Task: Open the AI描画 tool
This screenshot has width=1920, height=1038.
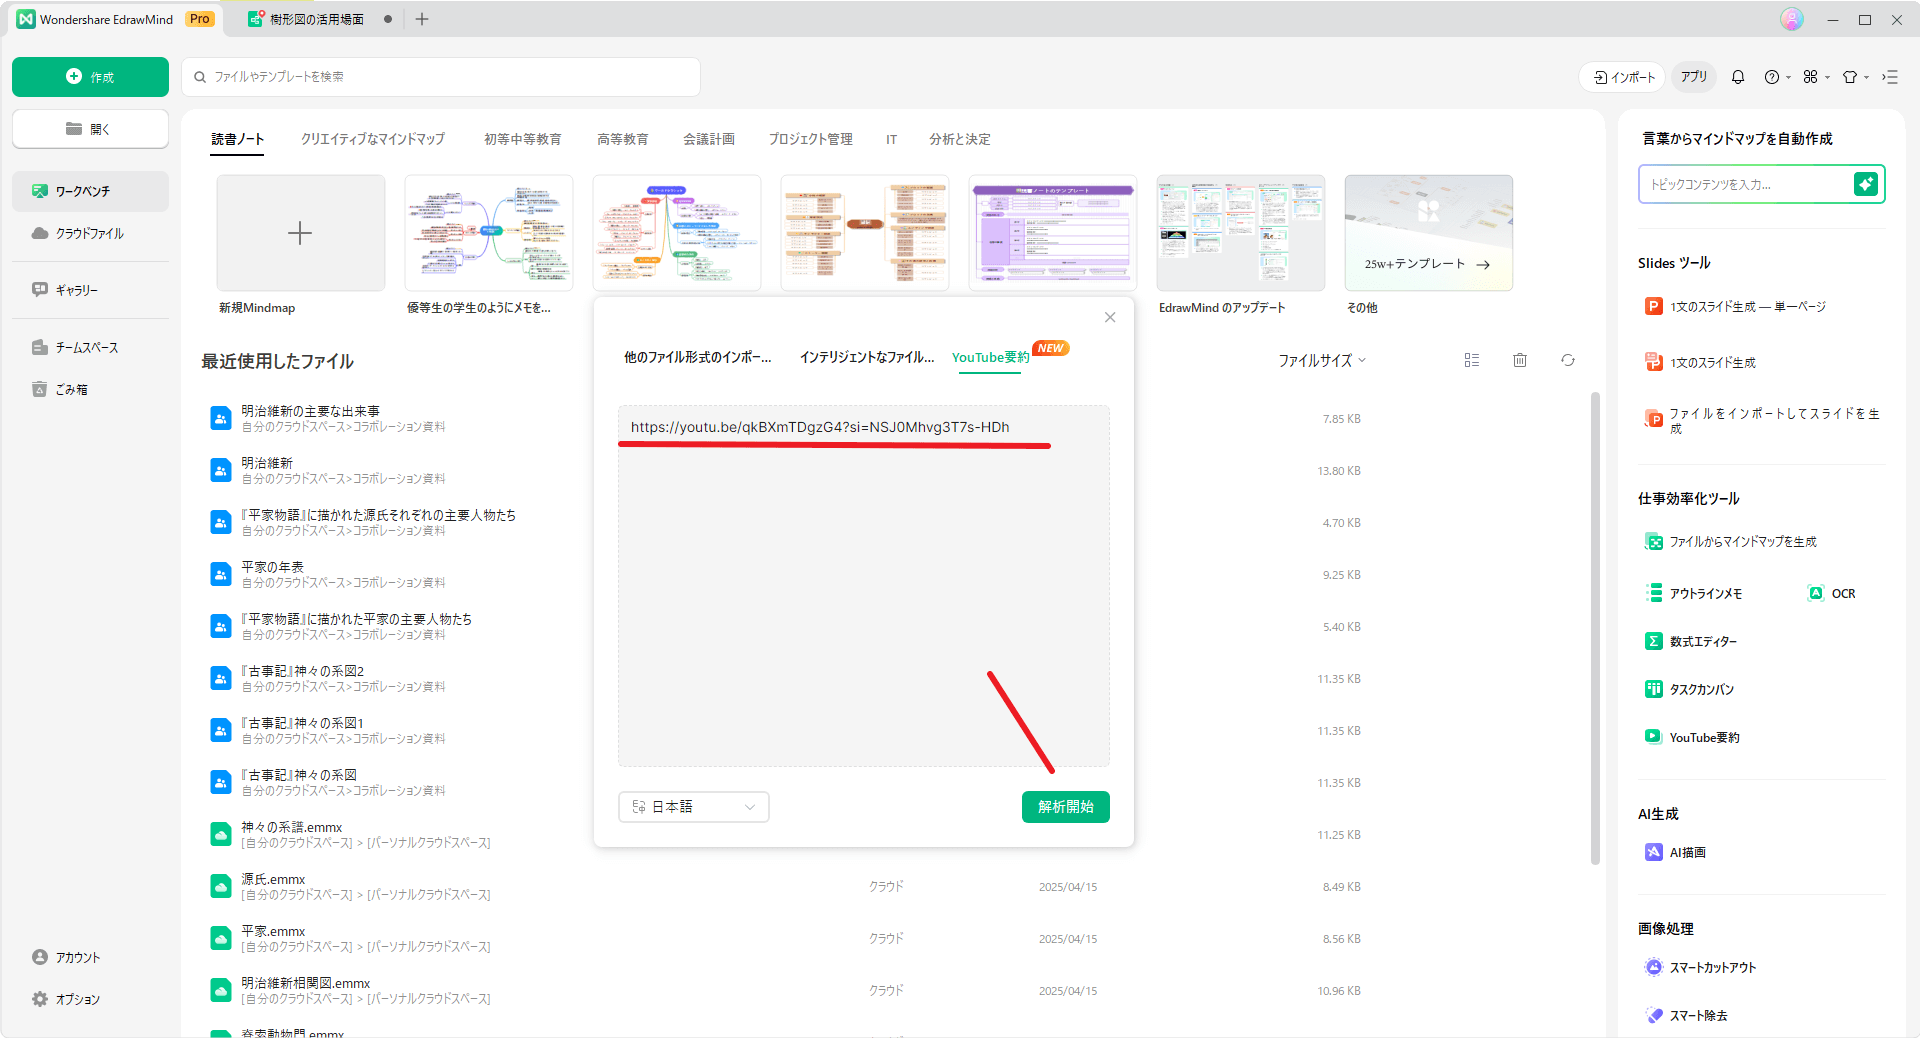Action: 1676,853
